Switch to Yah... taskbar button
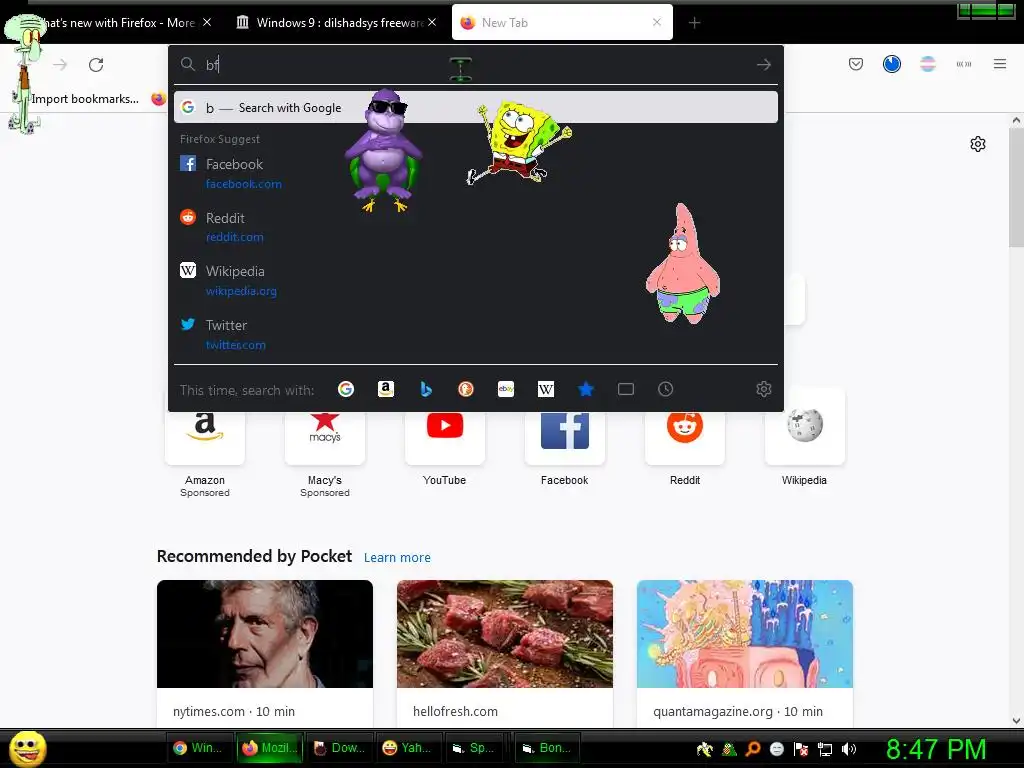The image size is (1024, 768). coord(408,748)
